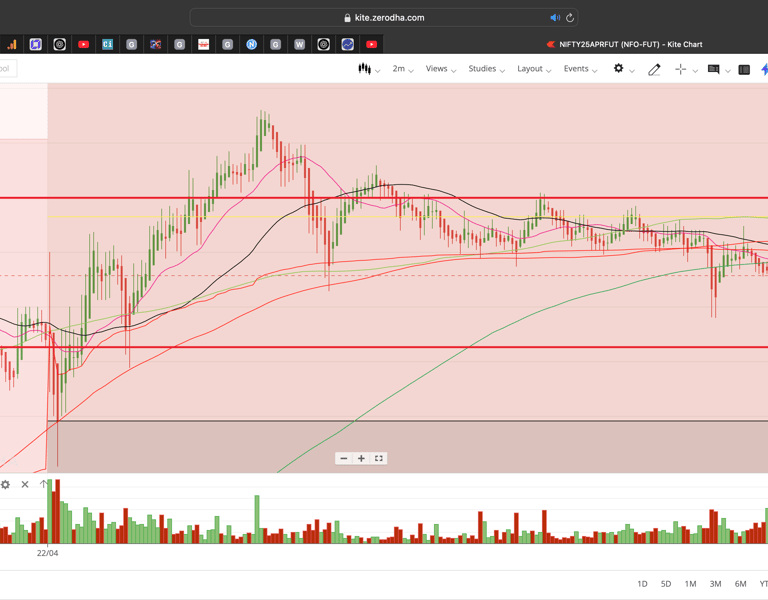This screenshot has width=768, height=600.
Task: Select the upper red horizontal line drawing
Action: [384, 198]
